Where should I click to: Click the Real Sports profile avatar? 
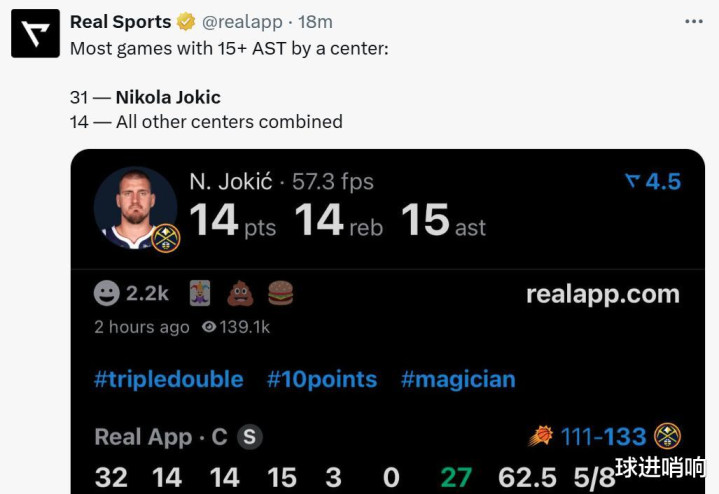pos(35,33)
